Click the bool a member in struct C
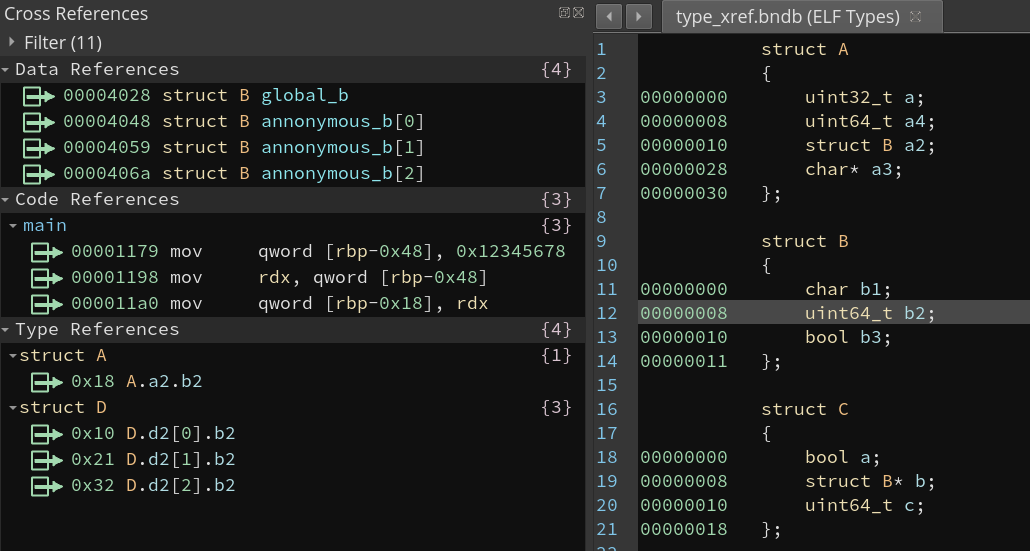1030x551 pixels. [843, 458]
